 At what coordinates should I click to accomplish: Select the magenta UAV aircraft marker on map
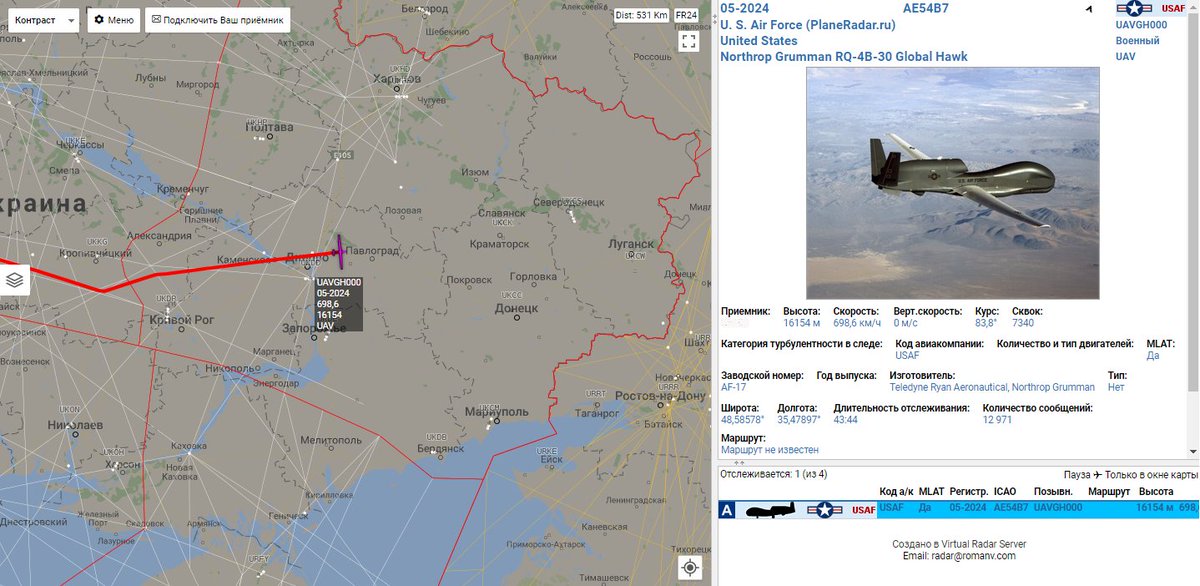click(x=340, y=252)
